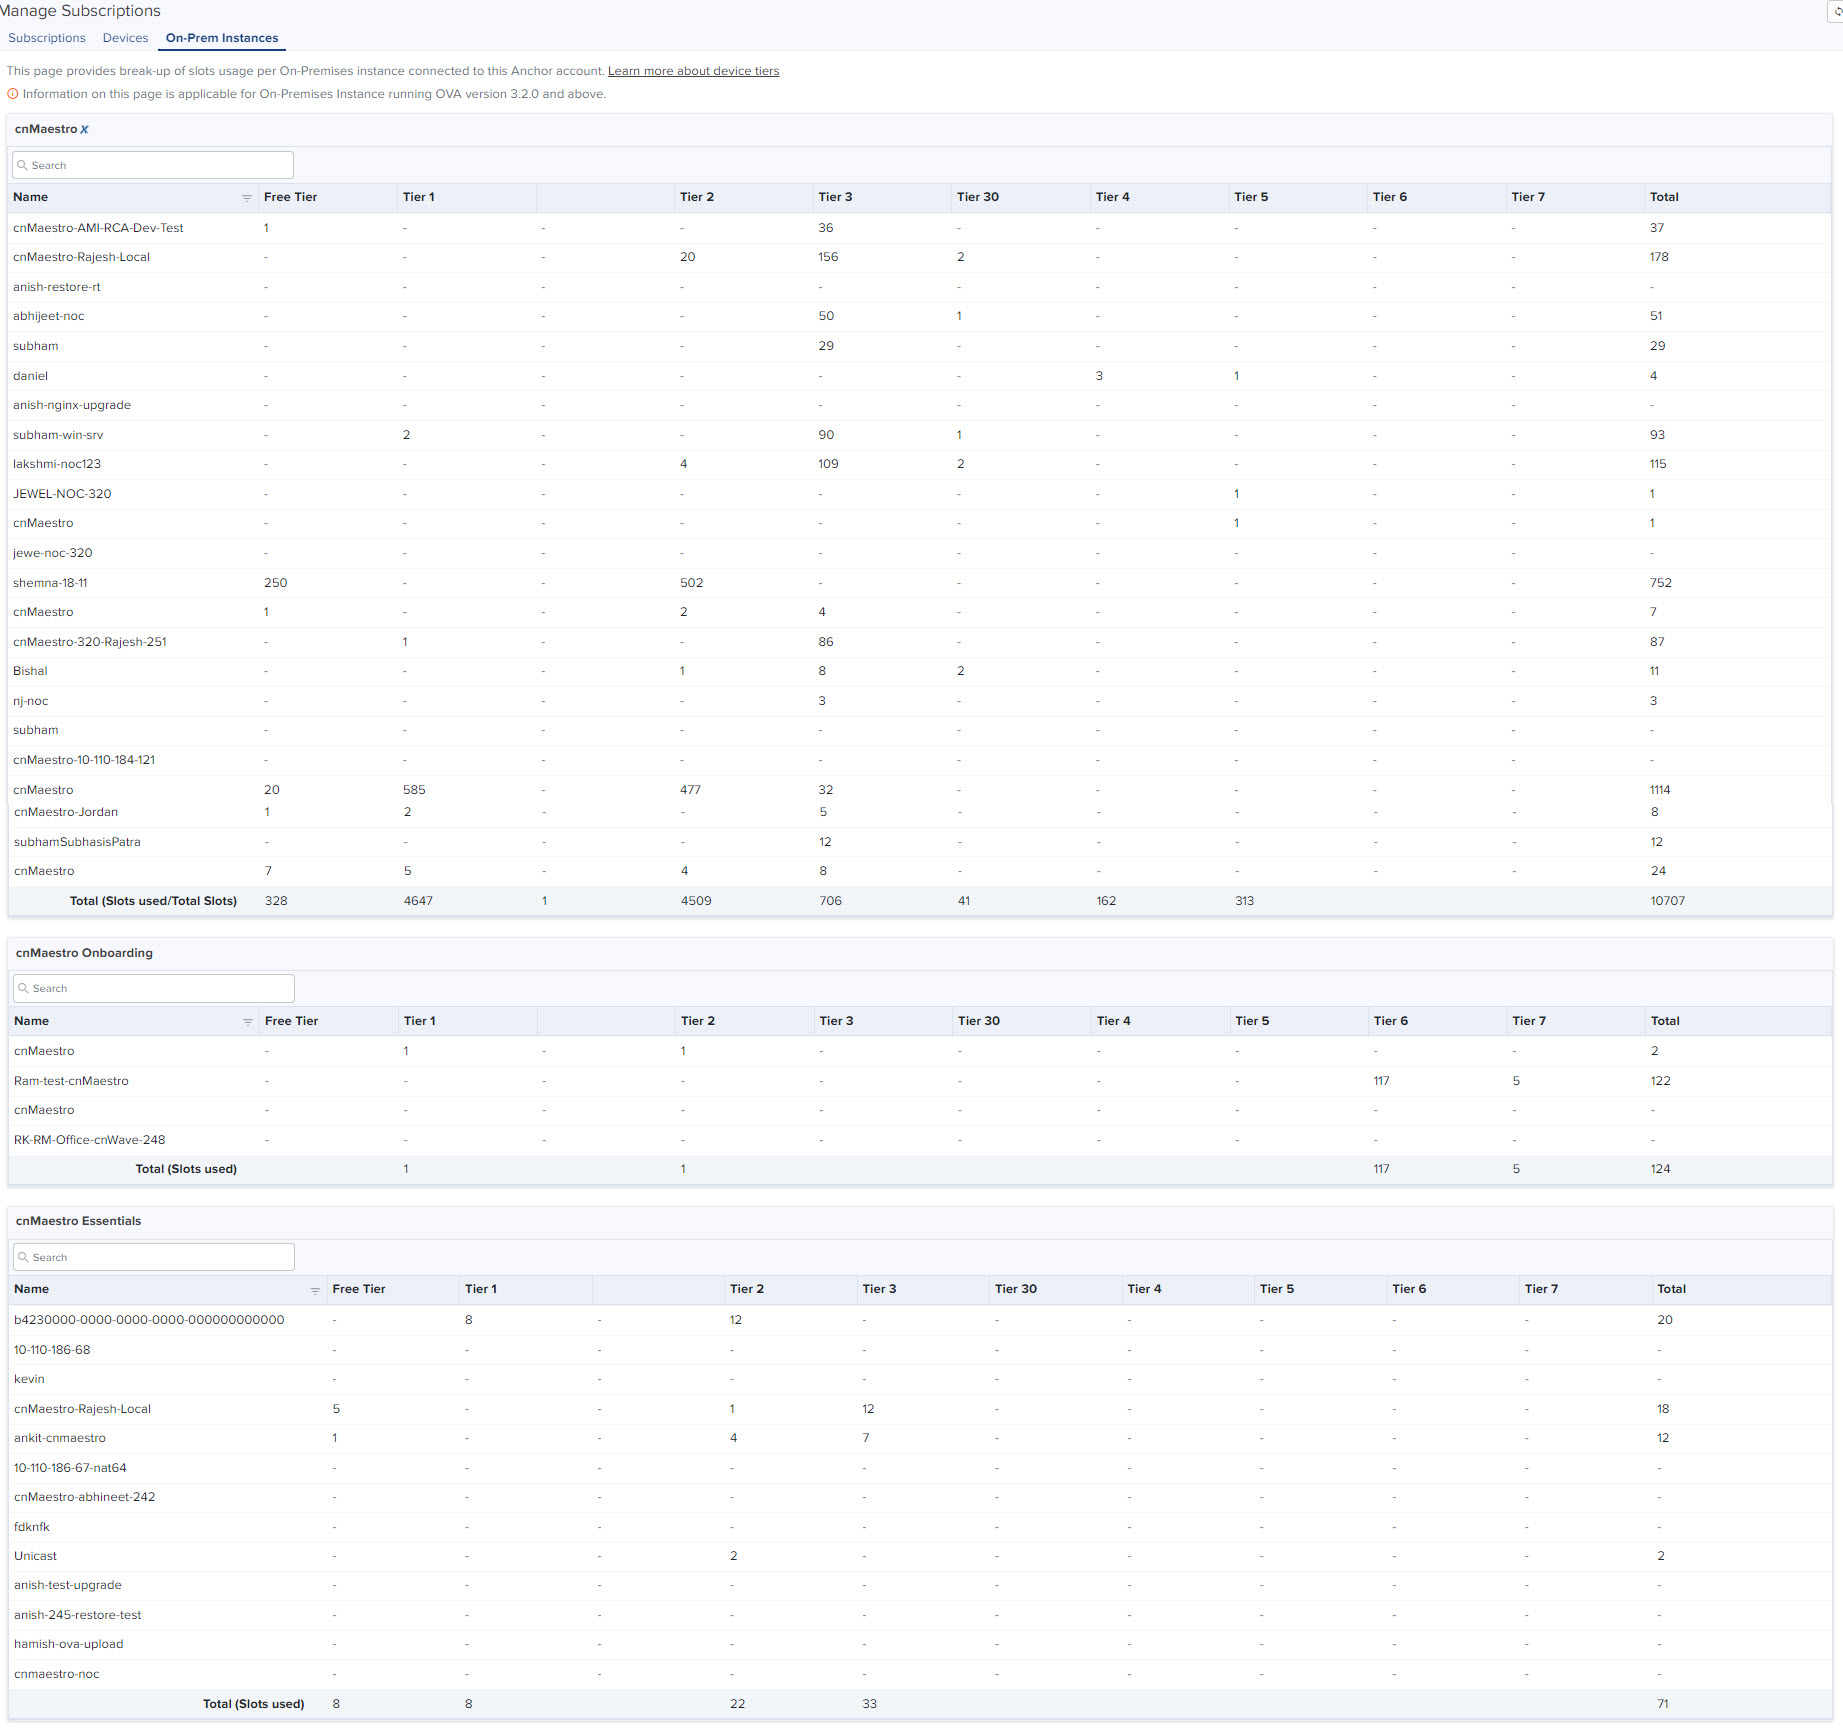The width and height of the screenshot is (1843, 1730).
Task: Focus the search box in the cnMaestro Essentials table
Action: click(x=154, y=1257)
